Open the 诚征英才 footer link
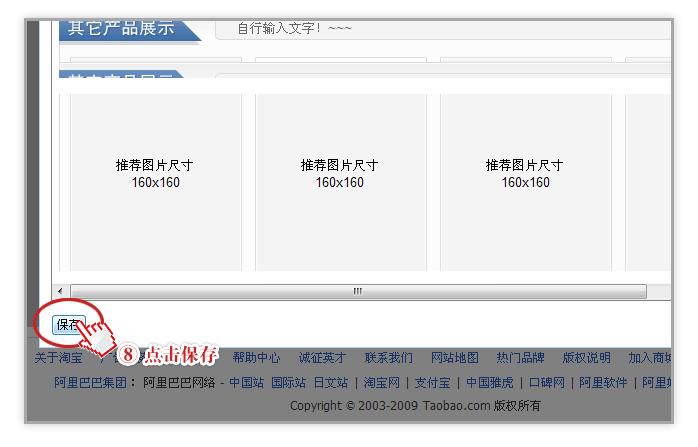698x447 pixels. (322, 358)
